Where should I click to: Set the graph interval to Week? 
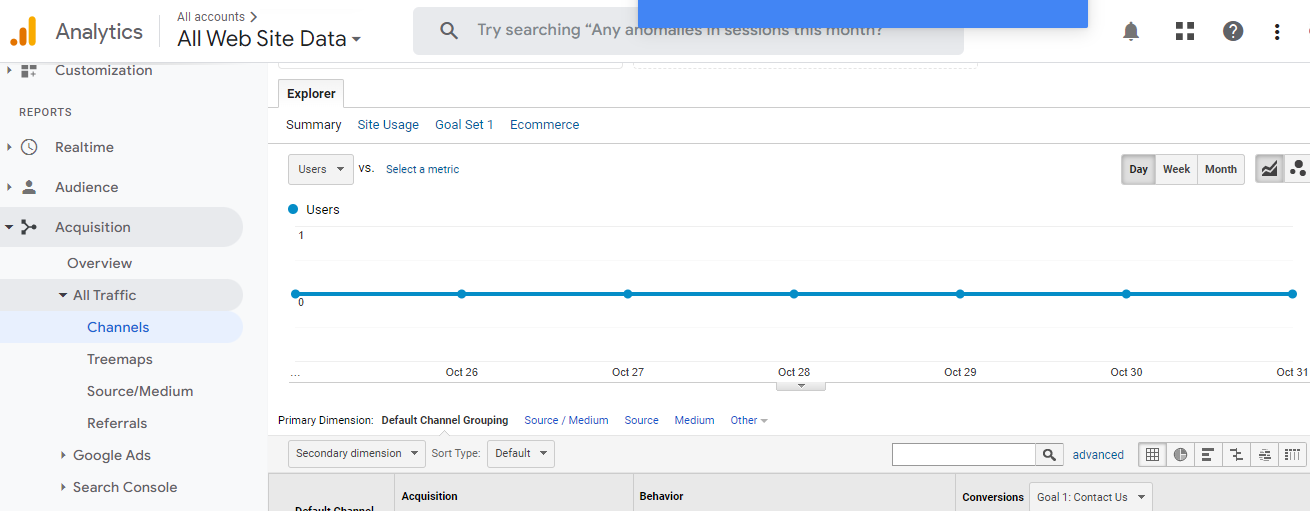pyautogui.click(x=1176, y=169)
